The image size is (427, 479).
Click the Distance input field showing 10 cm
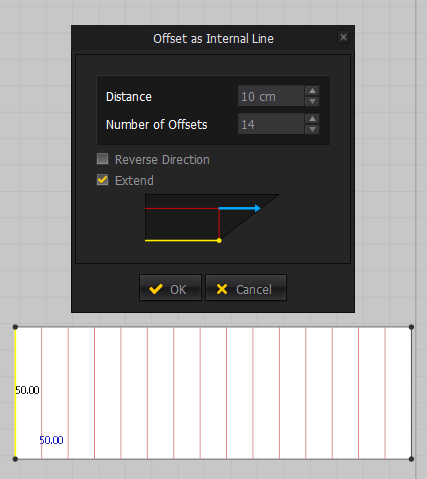[x=271, y=96]
